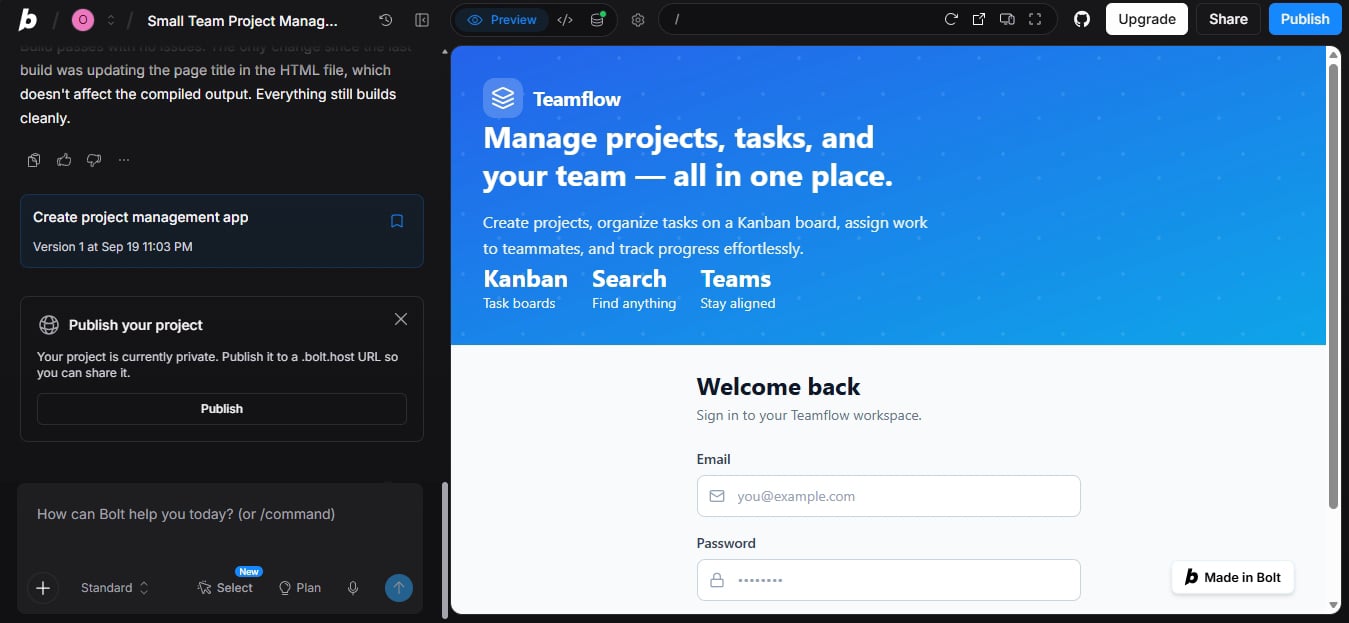Click the blue Publish button in the top bar
Image resolution: width=1349 pixels, height=623 pixels.
[1305, 19]
